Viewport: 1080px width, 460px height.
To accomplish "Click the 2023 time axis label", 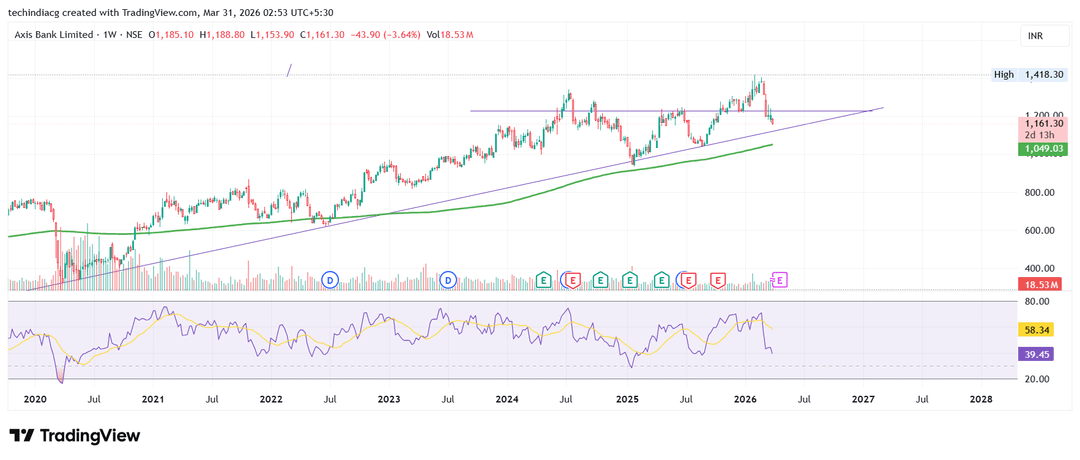I will [x=389, y=399].
